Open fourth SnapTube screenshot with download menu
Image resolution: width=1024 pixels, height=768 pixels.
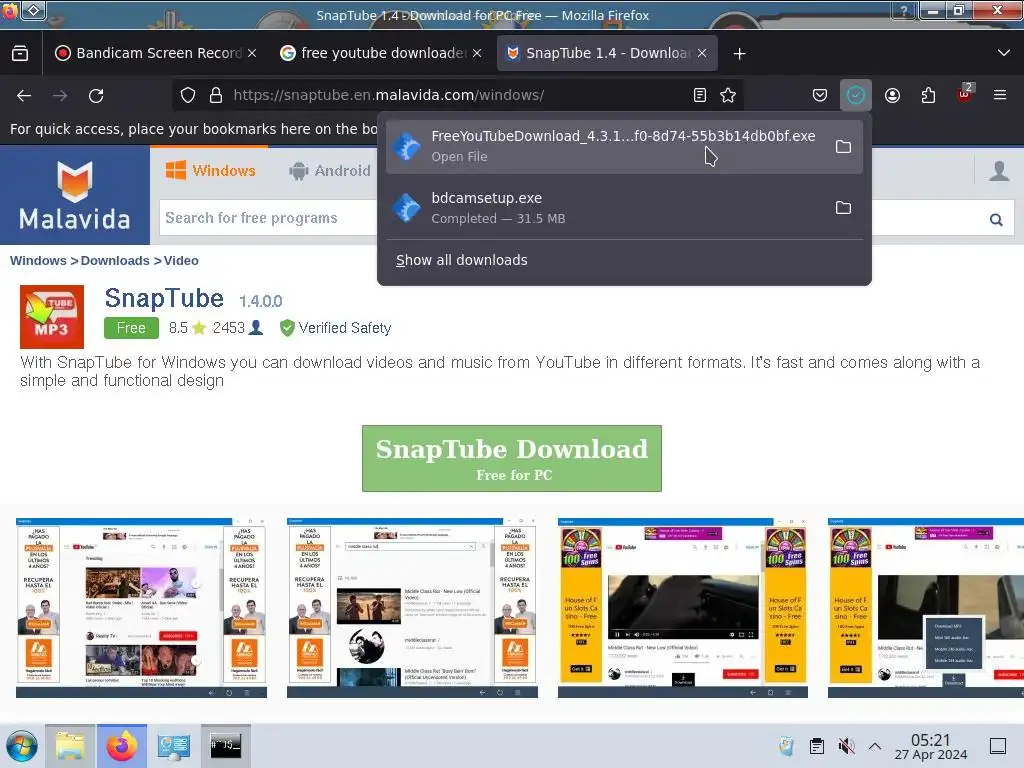[925, 608]
